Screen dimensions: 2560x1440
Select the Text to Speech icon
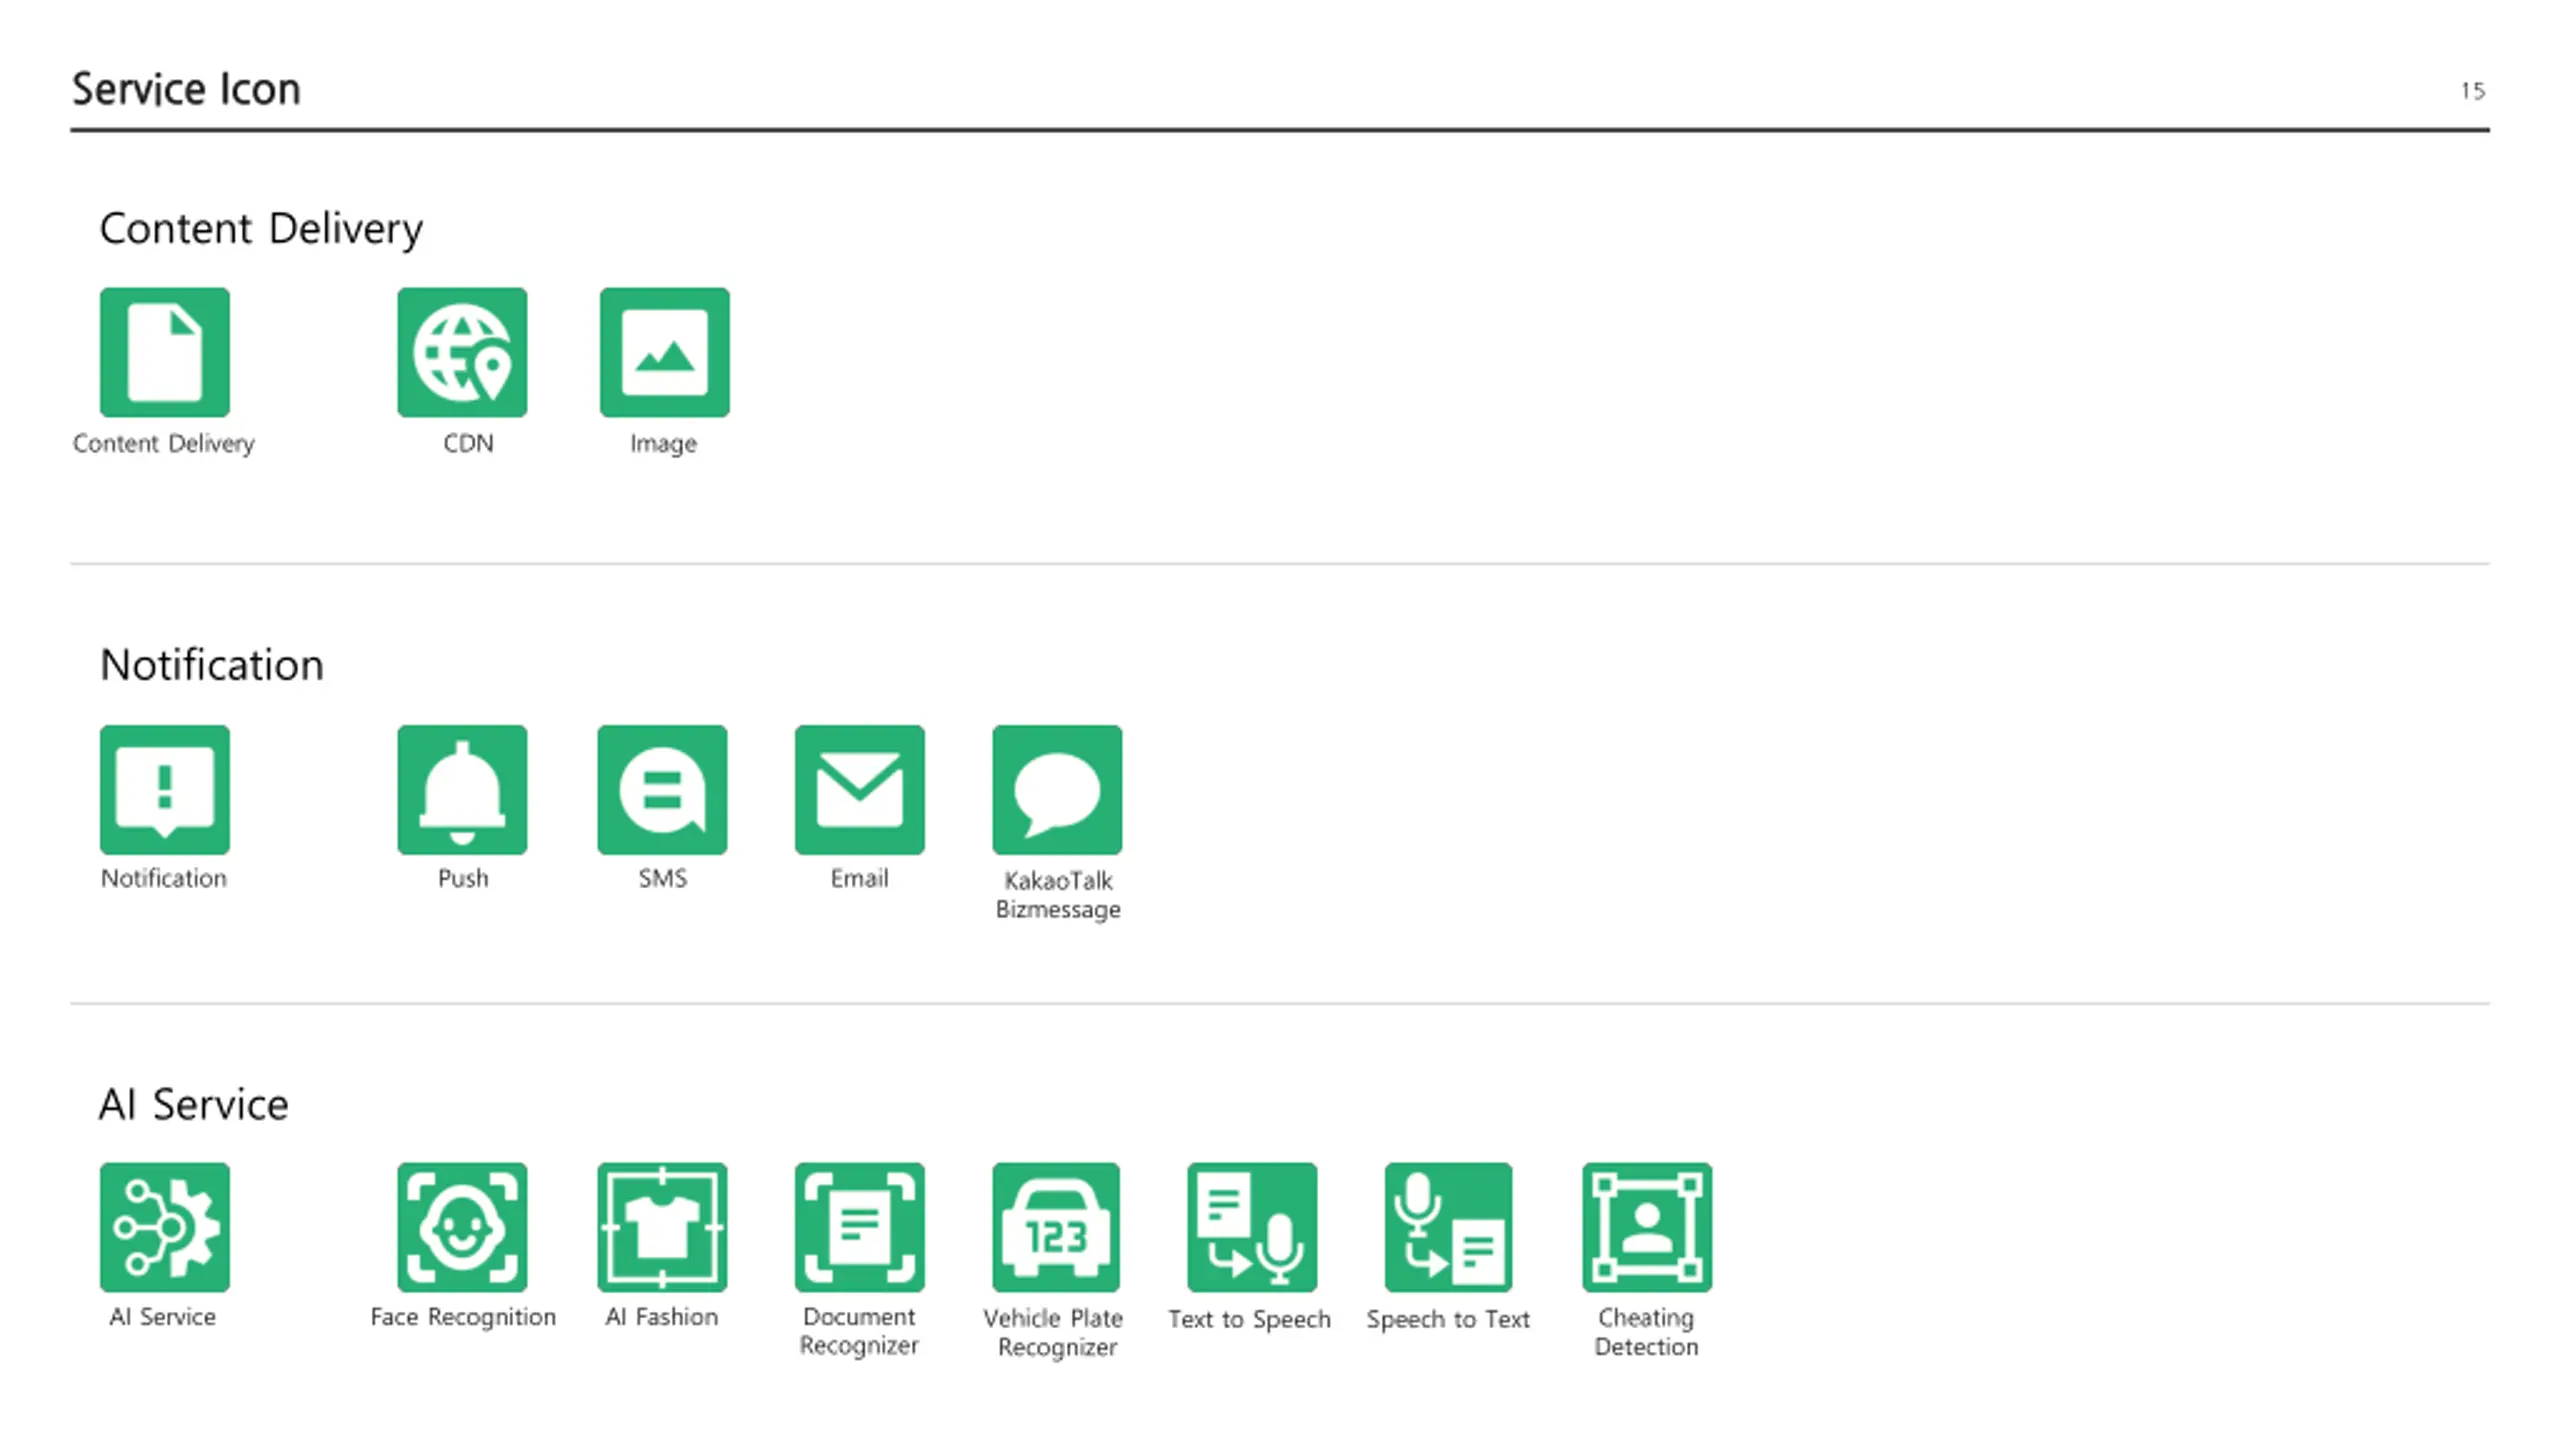coord(1252,1227)
